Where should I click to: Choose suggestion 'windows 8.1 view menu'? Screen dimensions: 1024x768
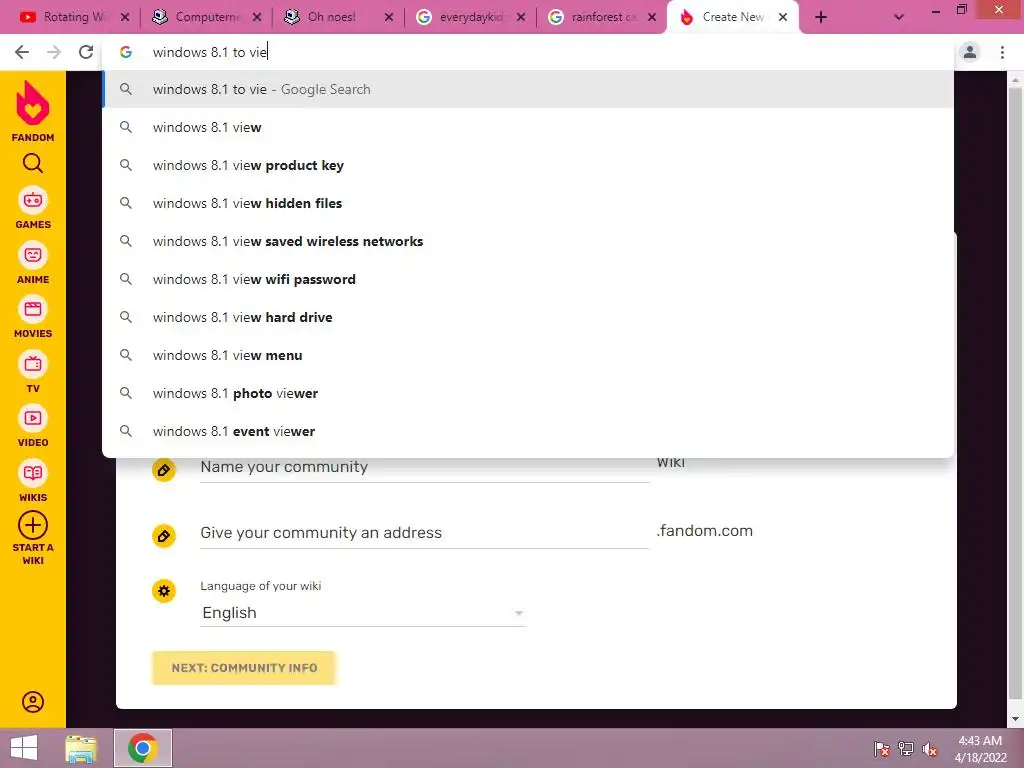click(x=528, y=355)
